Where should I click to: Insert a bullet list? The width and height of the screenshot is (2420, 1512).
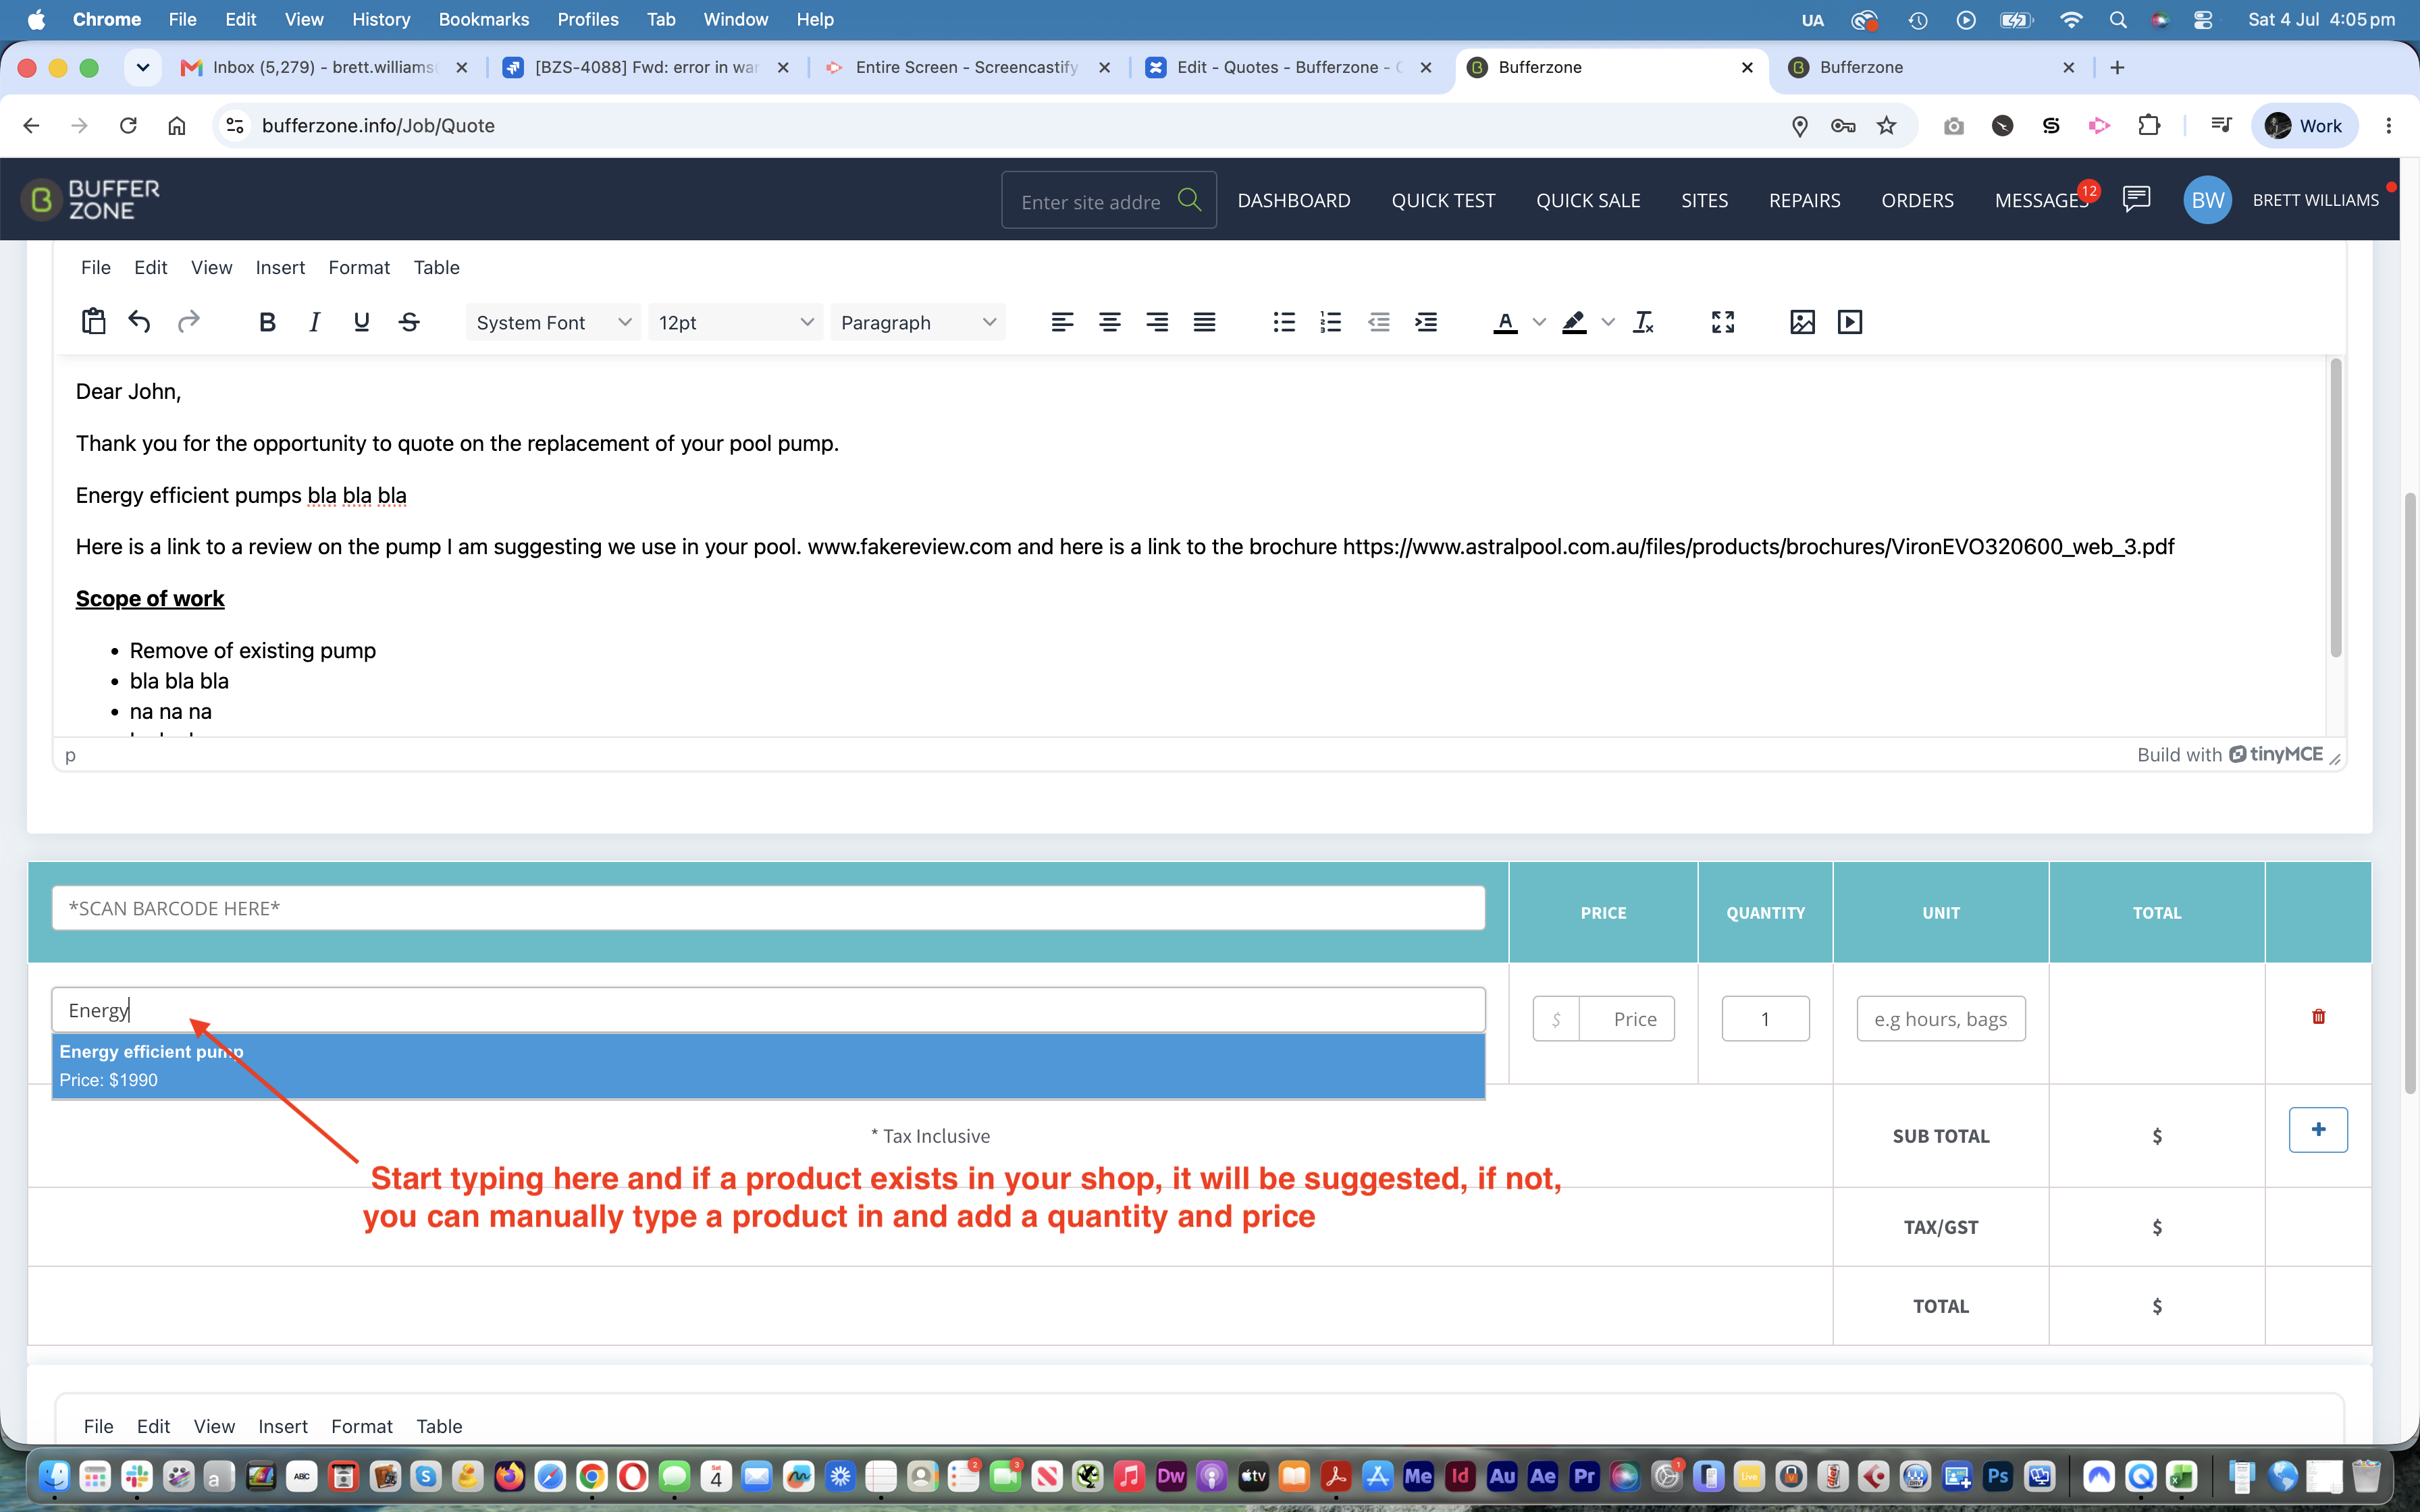[1284, 322]
